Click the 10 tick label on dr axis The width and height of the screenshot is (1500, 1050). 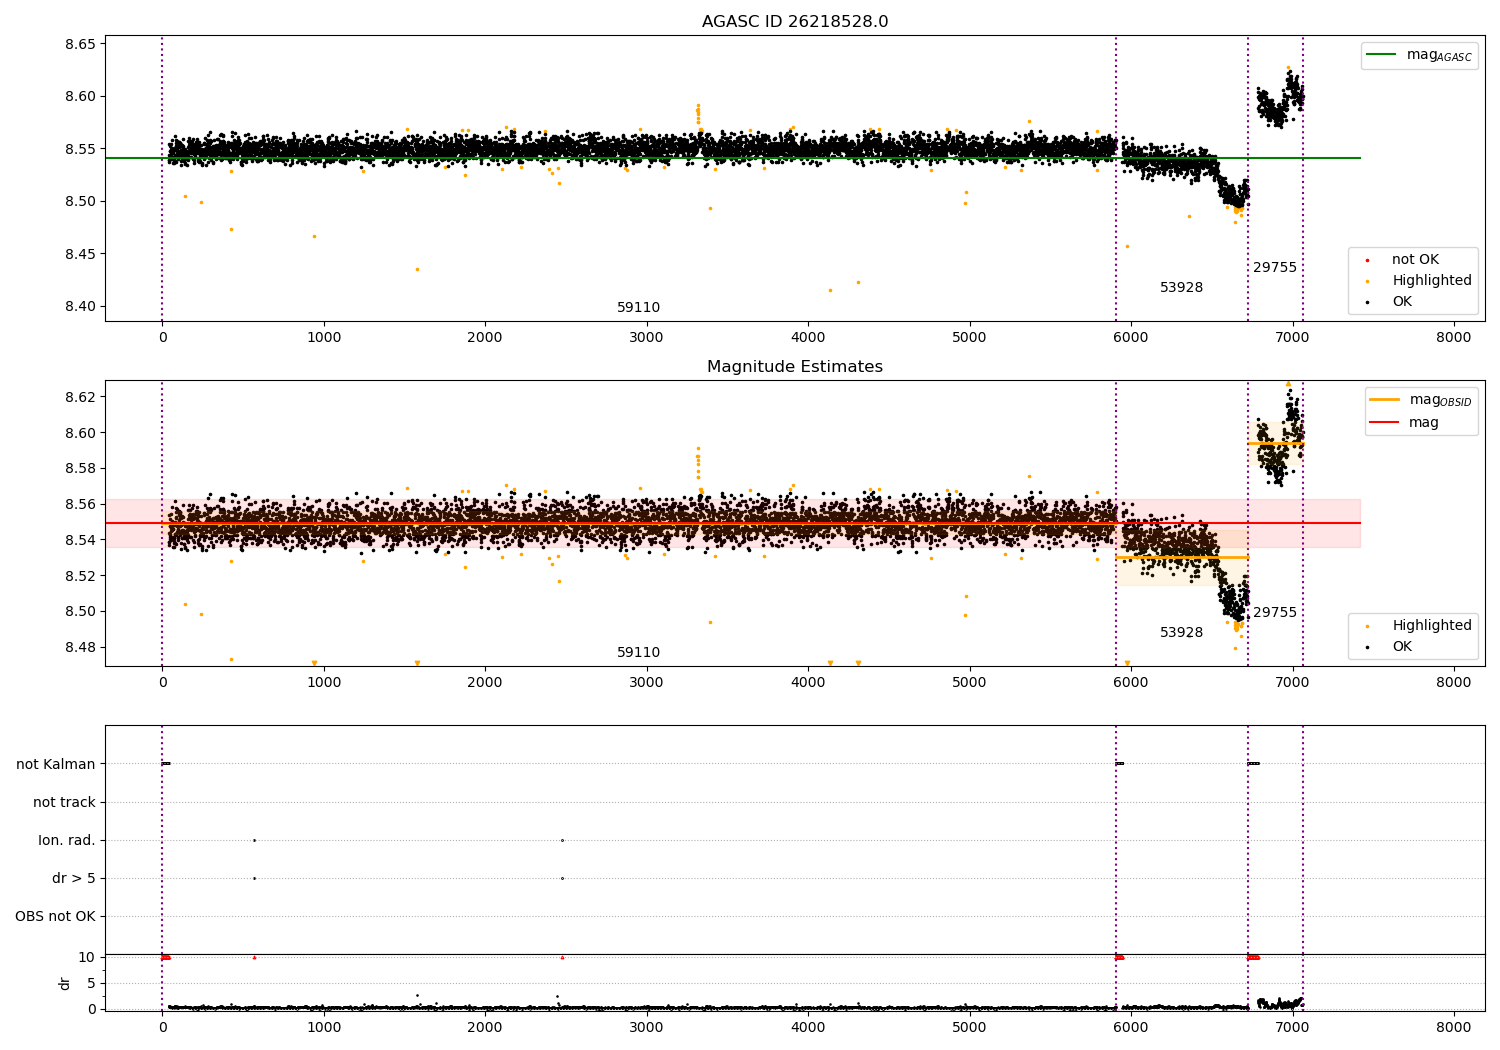tap(87, 958)
